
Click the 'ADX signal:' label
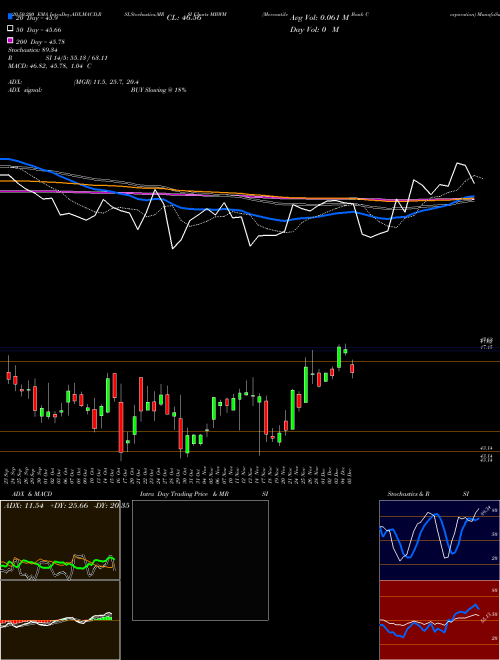click(x=25, y=90)
